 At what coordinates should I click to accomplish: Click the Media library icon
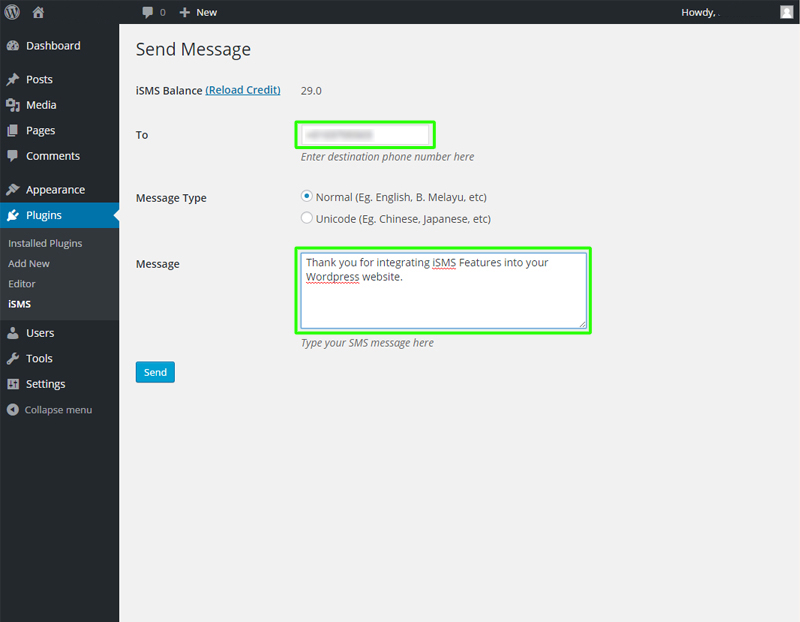click(13, 105)
